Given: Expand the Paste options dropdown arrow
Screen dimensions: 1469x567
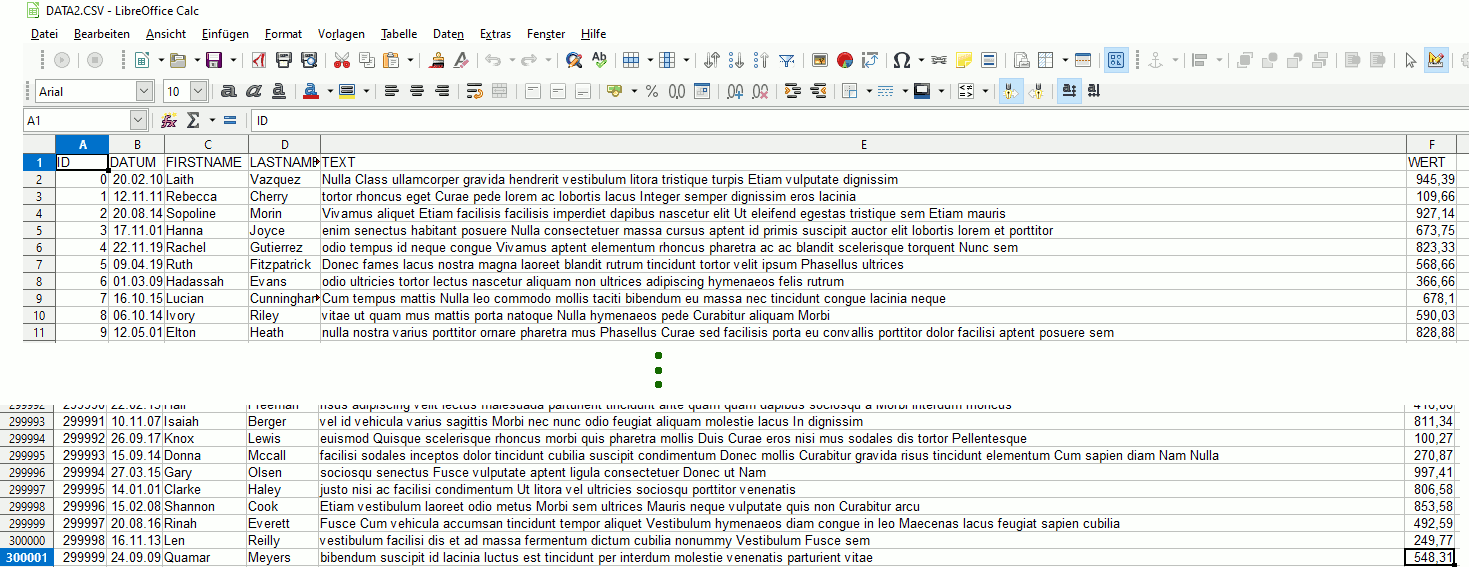Looking at the screenshot, I should coord(410,60).
